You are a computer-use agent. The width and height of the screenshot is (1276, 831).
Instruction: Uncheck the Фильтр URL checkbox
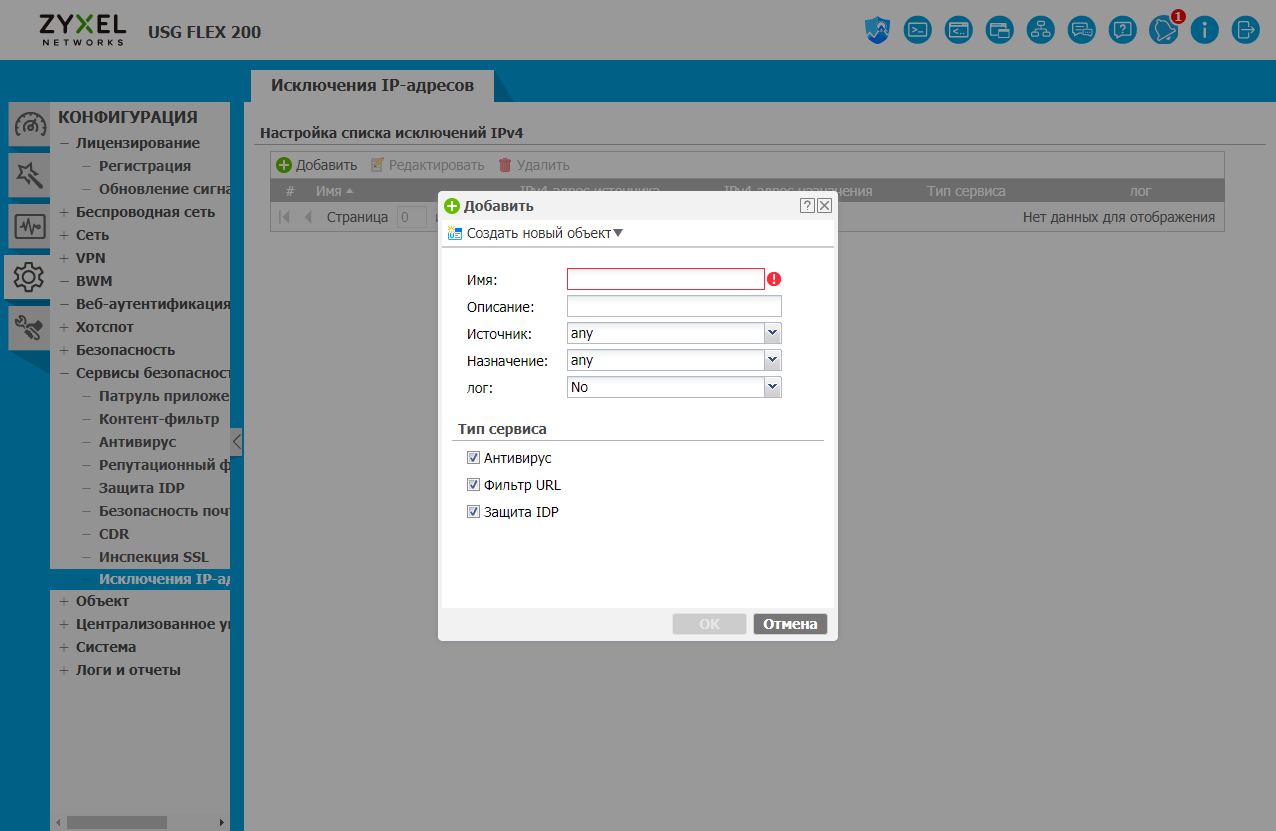pyautogui.click(x=473, y=485)
